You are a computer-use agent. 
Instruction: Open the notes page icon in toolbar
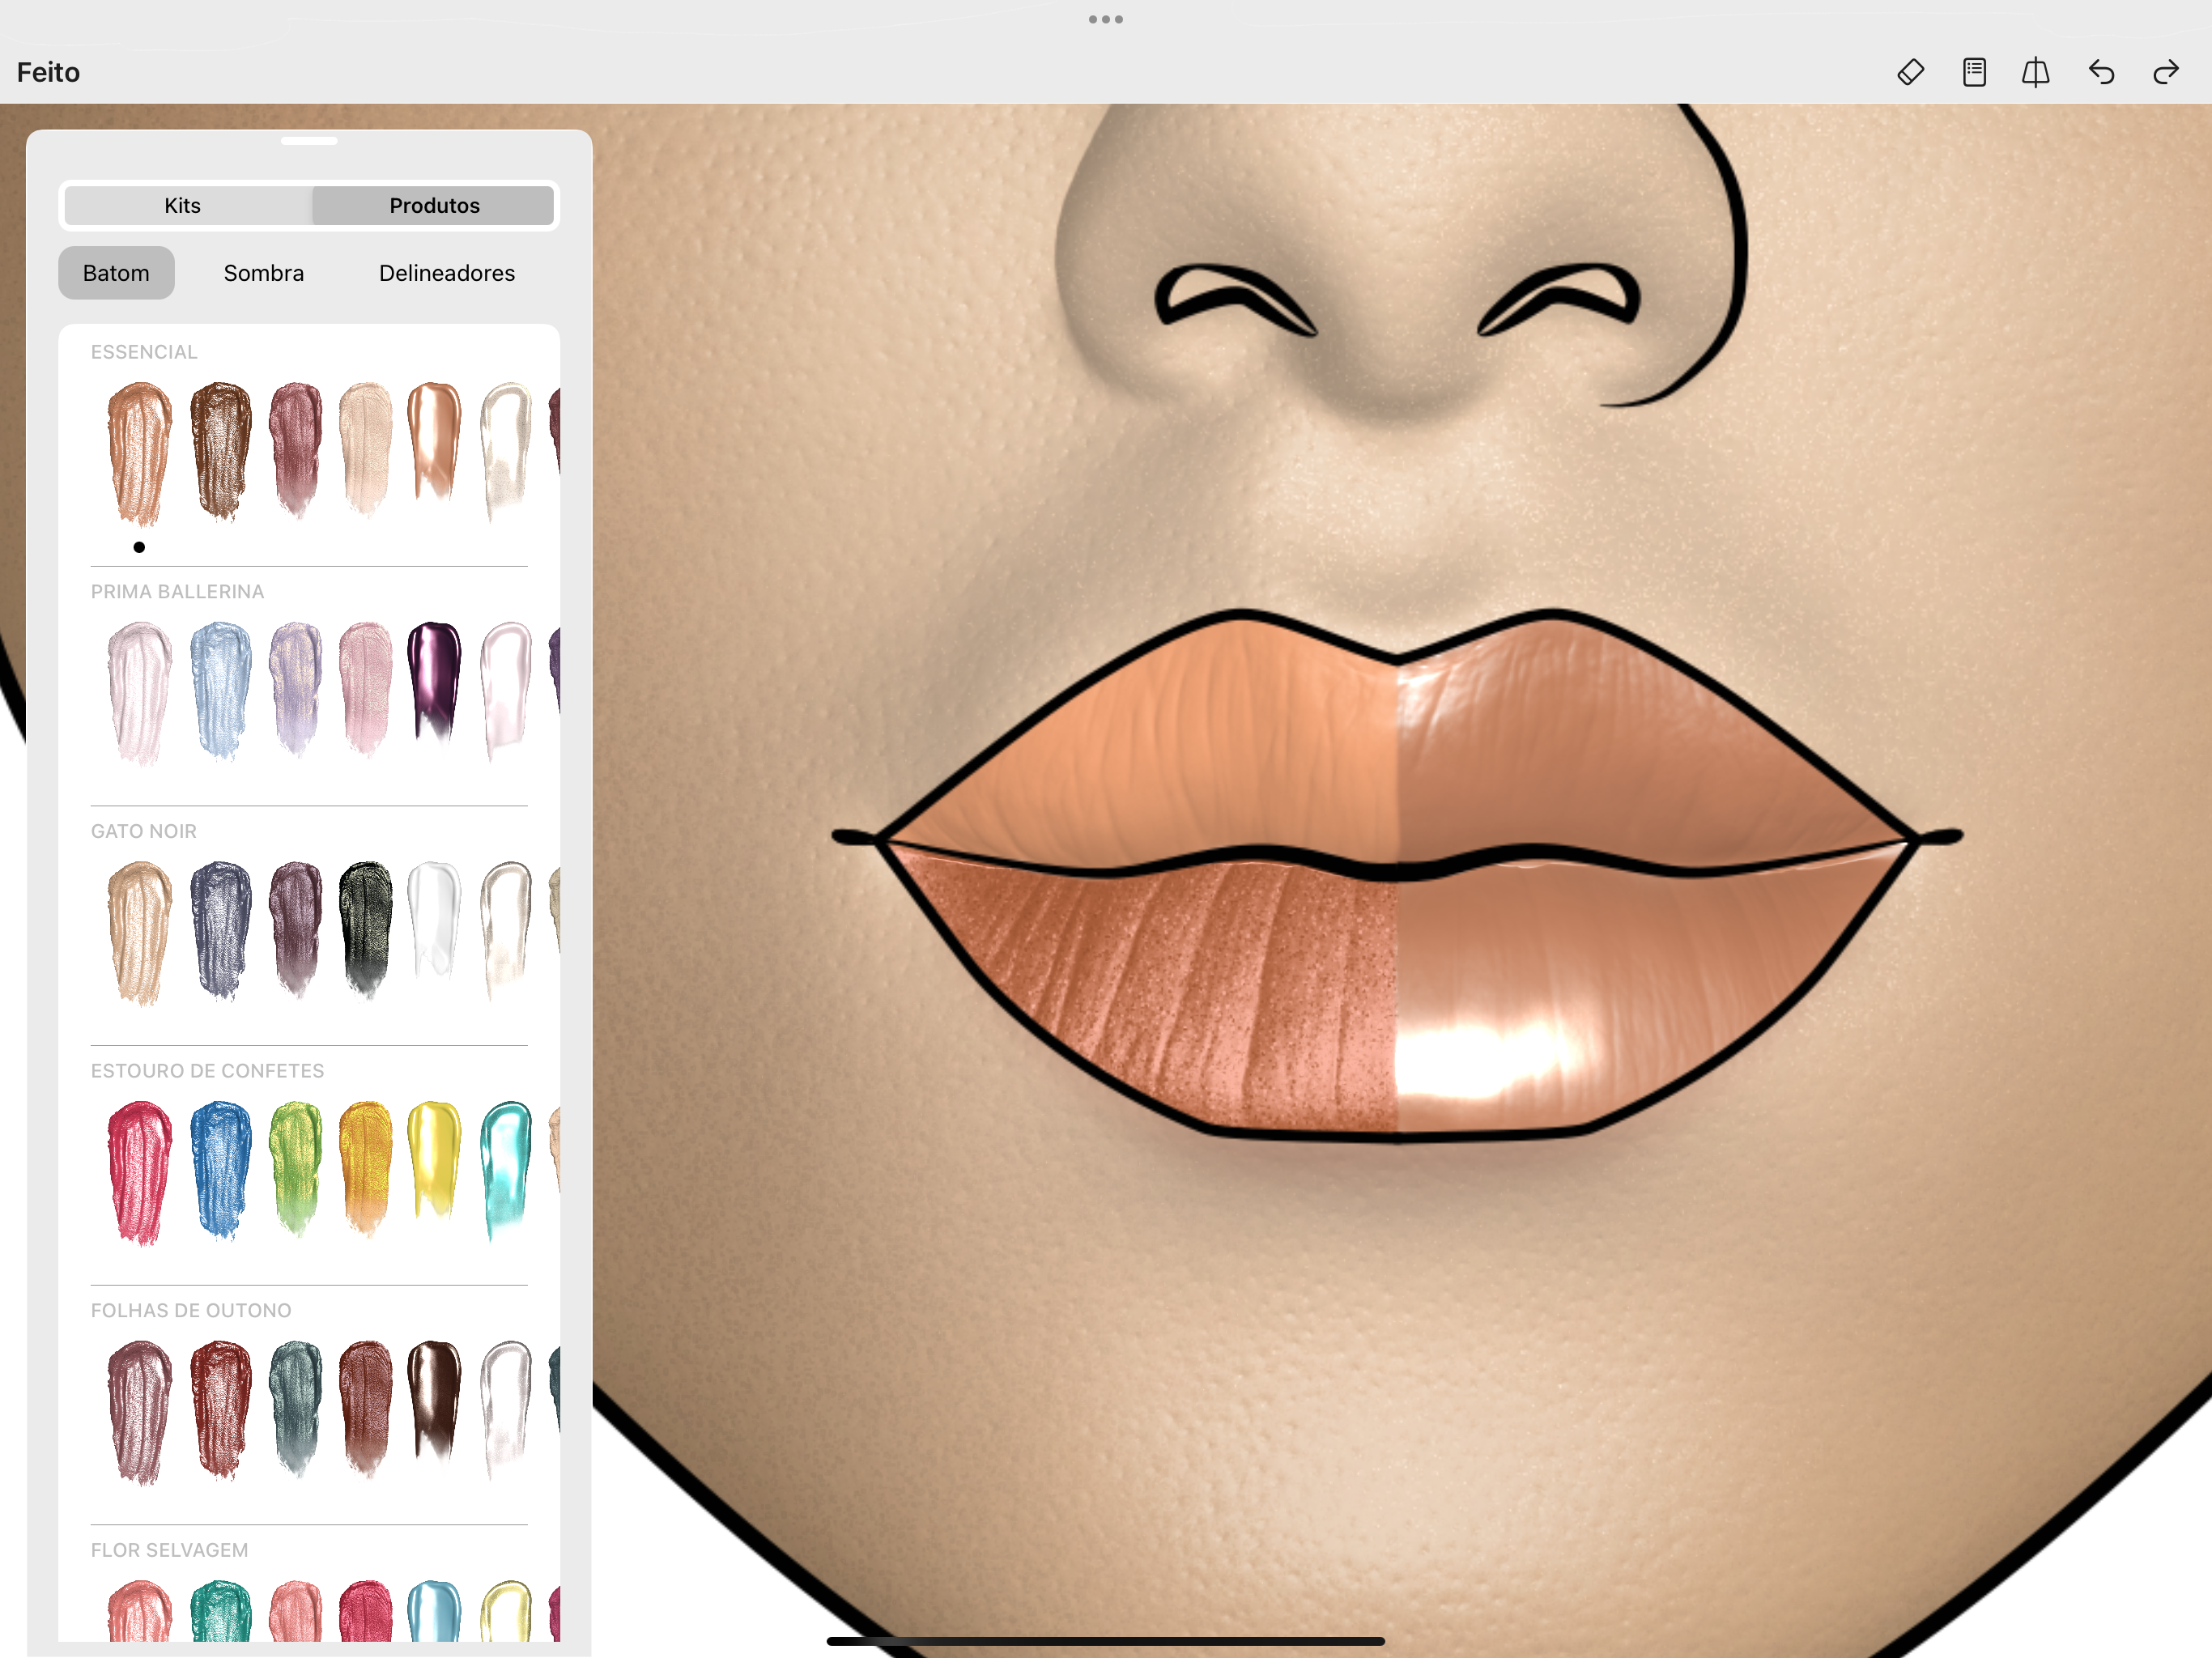tap(1974, 72)
